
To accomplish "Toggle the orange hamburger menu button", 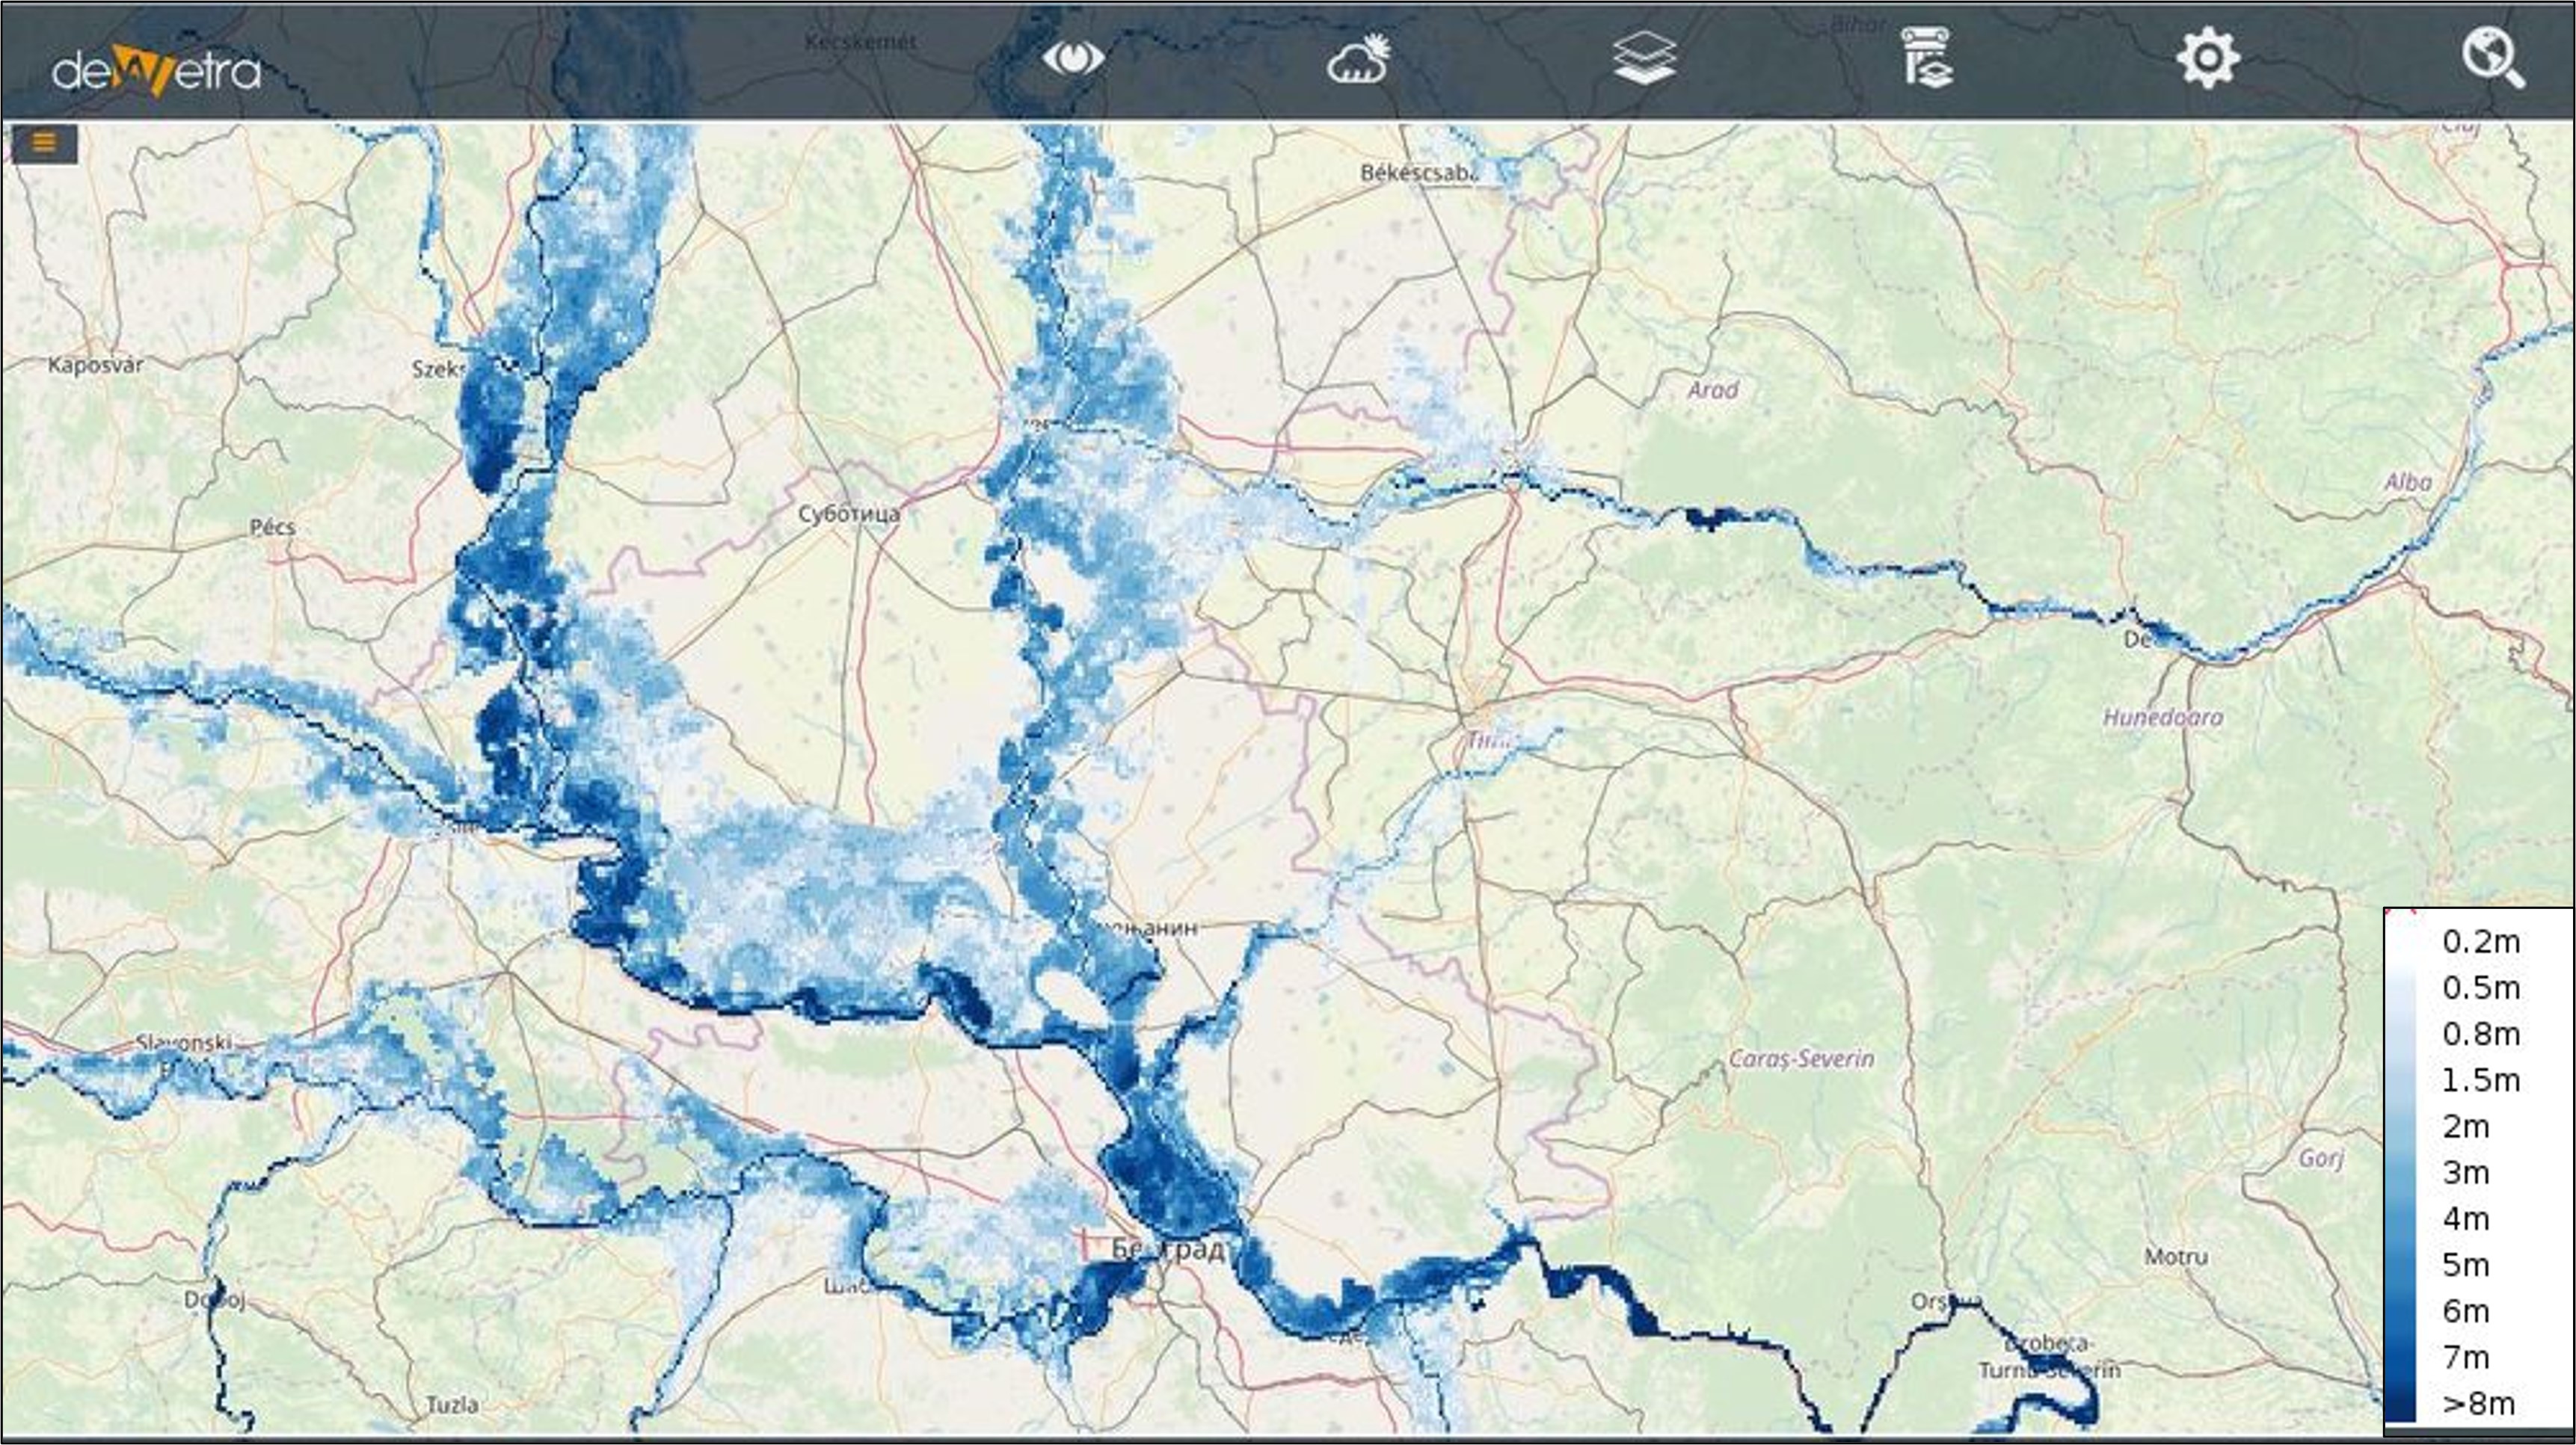I will click(x=44, y=143).
